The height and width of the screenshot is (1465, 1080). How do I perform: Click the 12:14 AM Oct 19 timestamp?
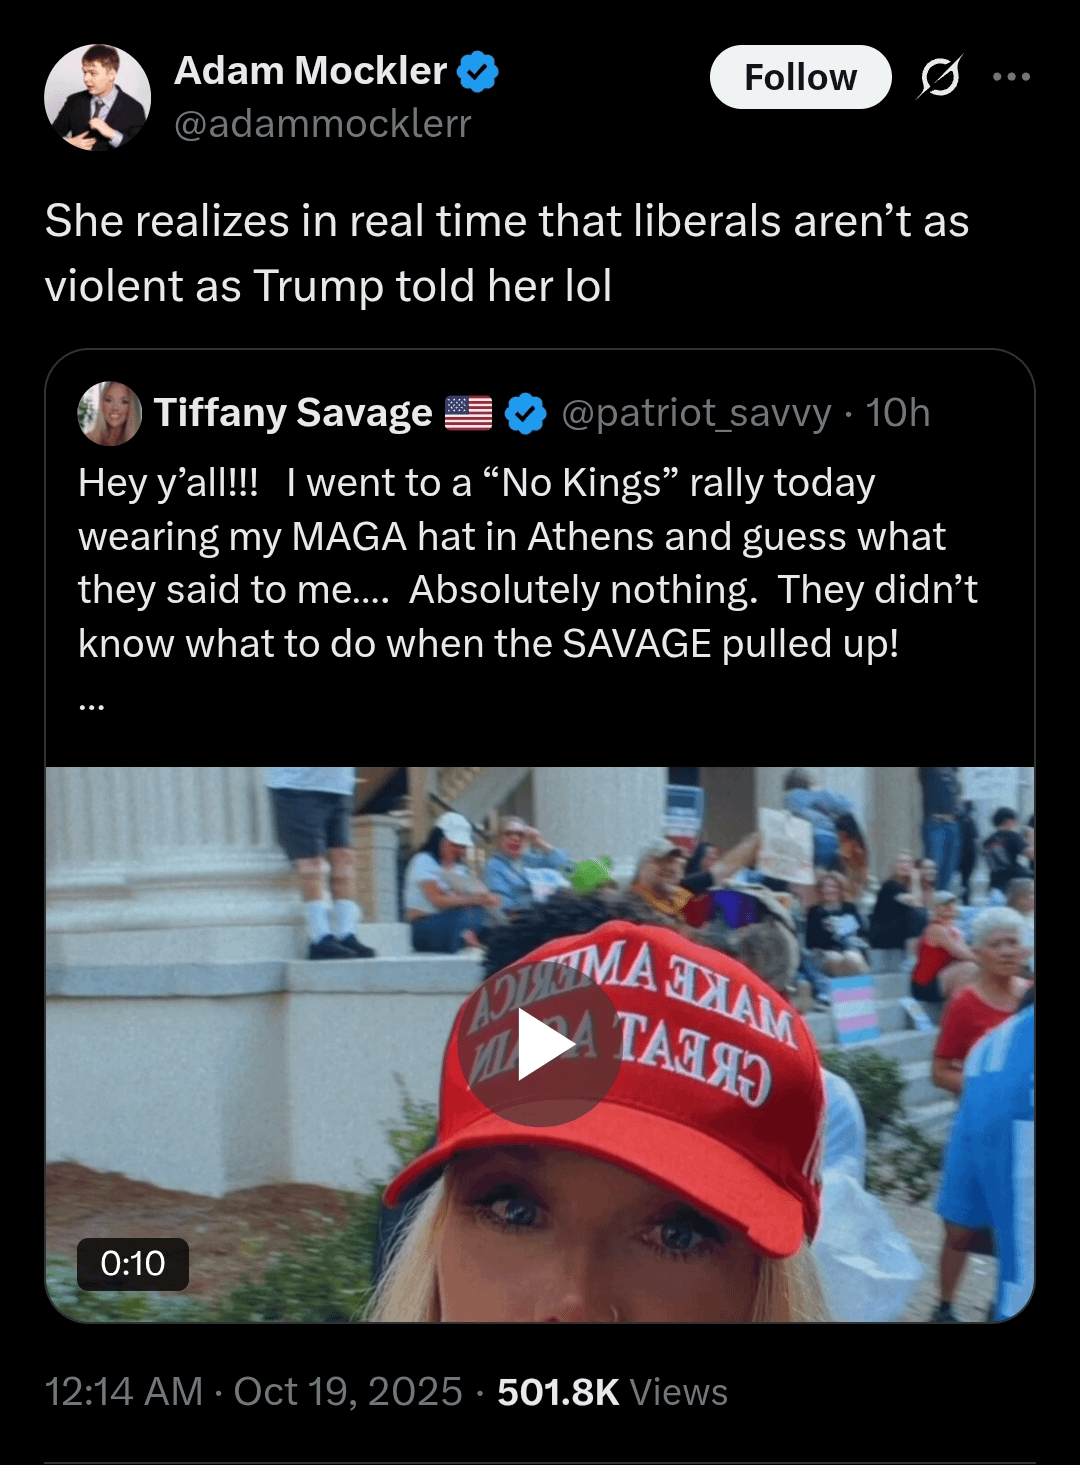click(253, 1392)
